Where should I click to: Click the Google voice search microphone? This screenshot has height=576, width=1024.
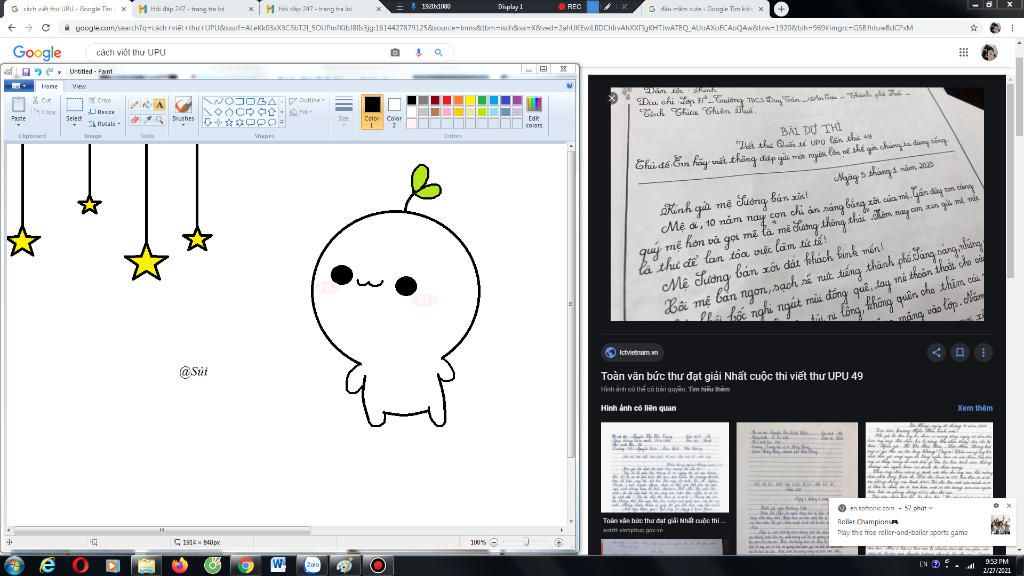tap(419, 52)
